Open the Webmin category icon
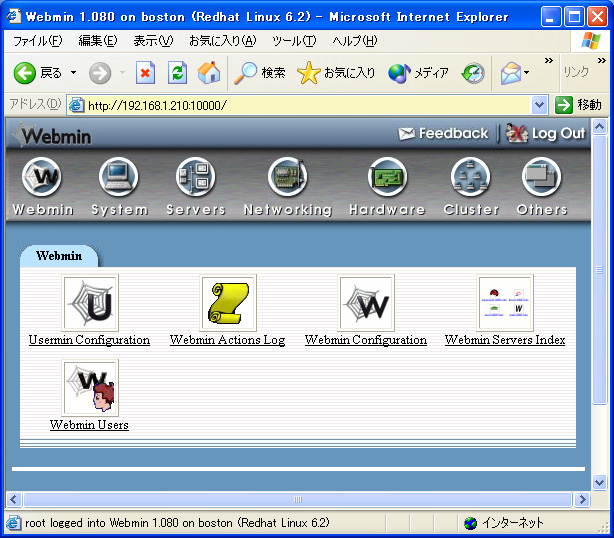This screenshot has width=614, height=538. 42,177
